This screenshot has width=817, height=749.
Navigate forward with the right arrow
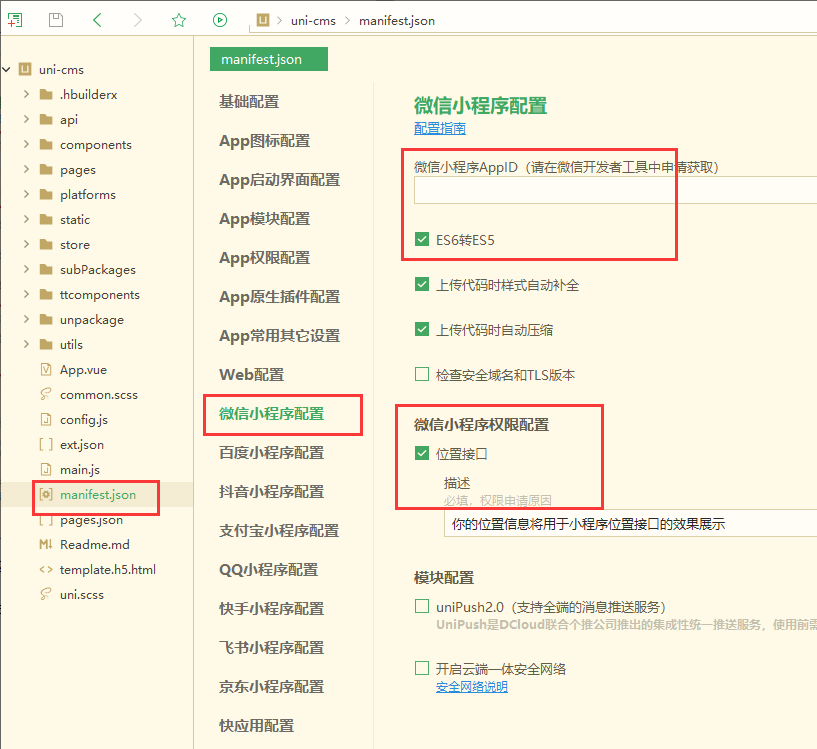[137, 20]
